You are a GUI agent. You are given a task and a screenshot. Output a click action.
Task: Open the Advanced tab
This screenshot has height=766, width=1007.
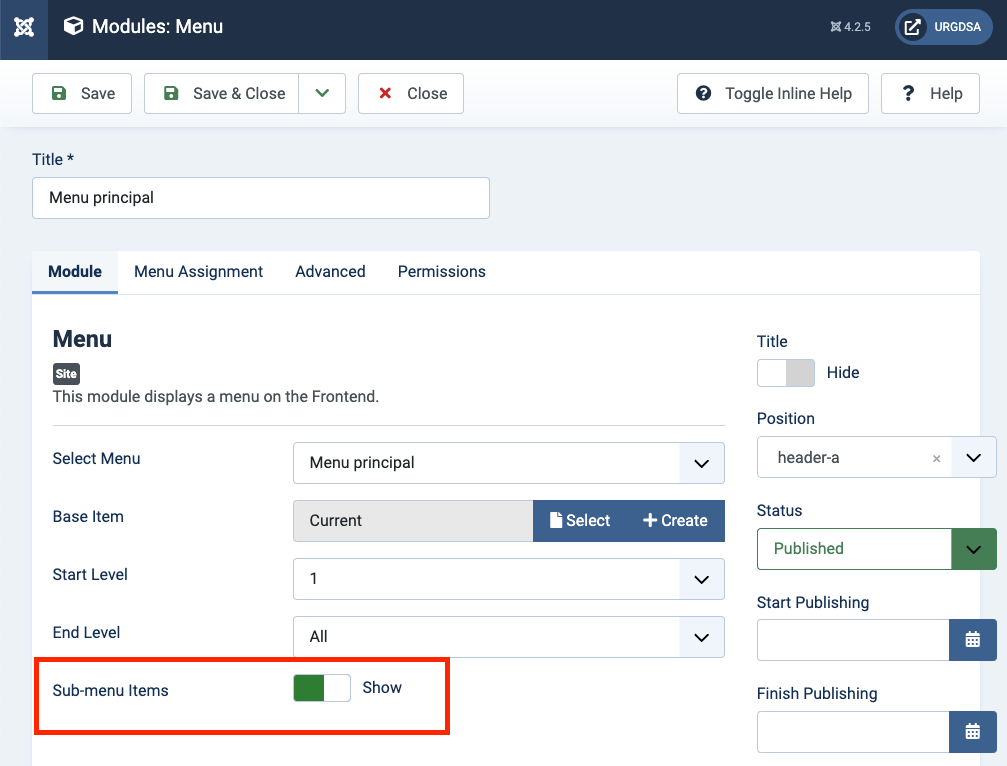pos(330,272)
